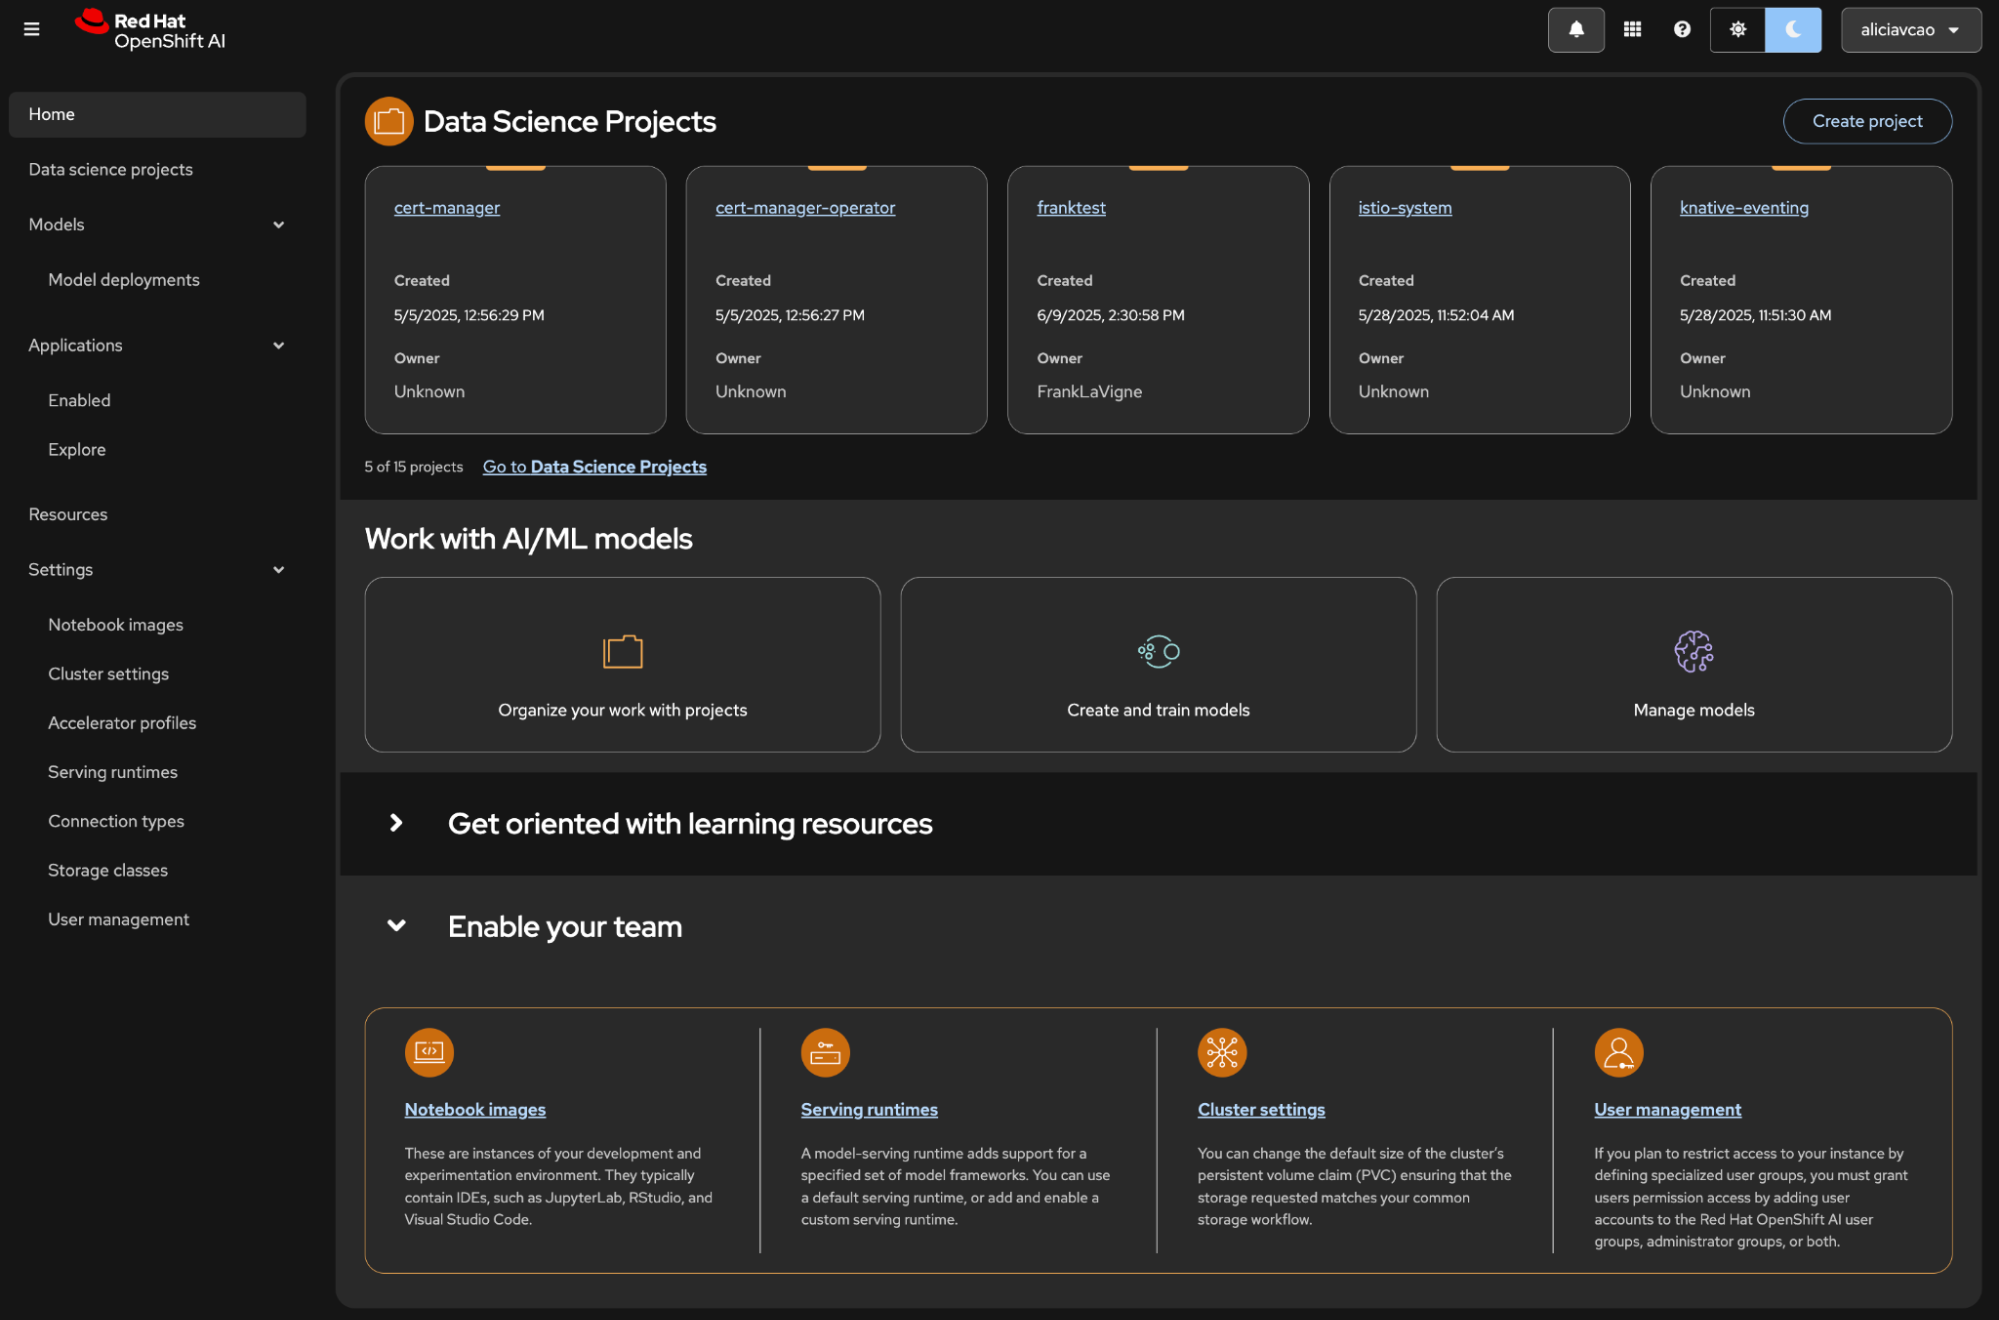Open the application launcher grid icon
This screenshot has width=1999, height=1320.
(1632, 29)
